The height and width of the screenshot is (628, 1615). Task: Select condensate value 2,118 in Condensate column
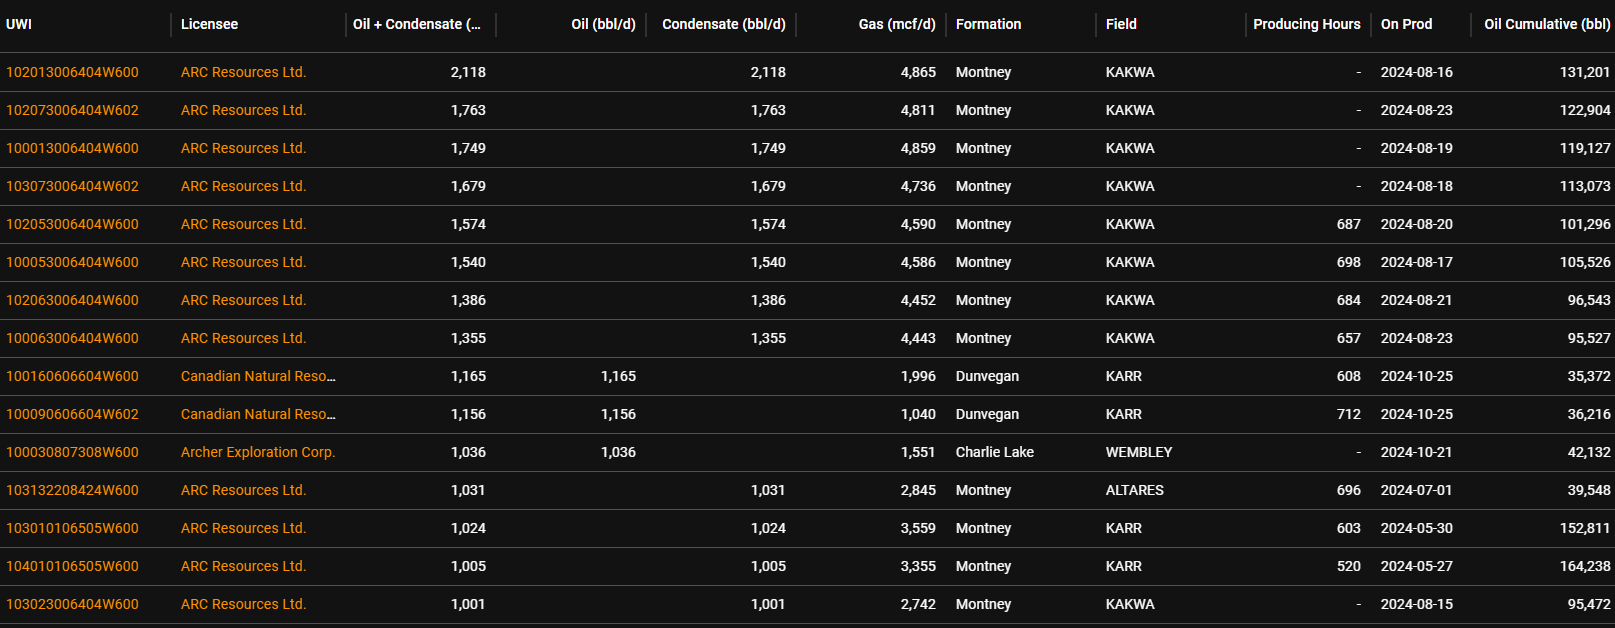point(768,72)
